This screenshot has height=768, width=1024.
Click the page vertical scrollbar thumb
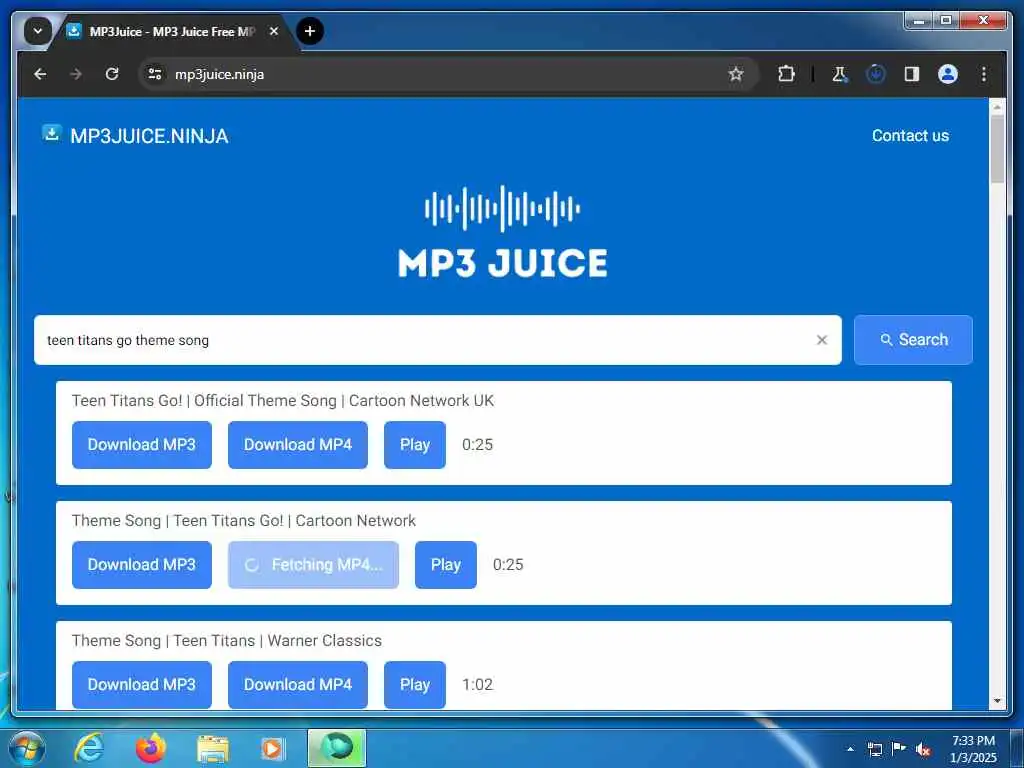point(997,149)
